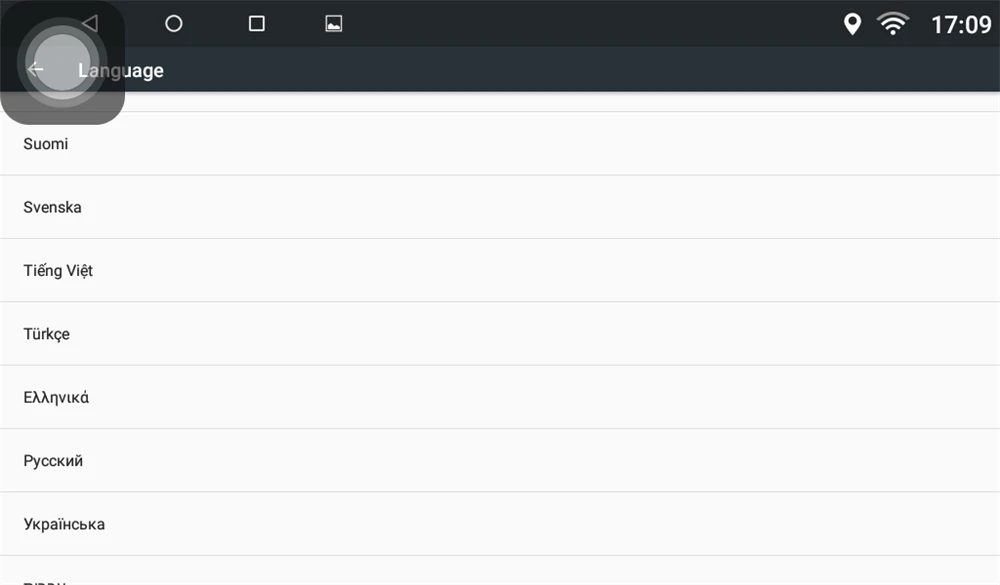The height and width of the screenshot is (585, 1000).
Task: Tap the Wi-Fi signal status icon
Action: point(893,24)
